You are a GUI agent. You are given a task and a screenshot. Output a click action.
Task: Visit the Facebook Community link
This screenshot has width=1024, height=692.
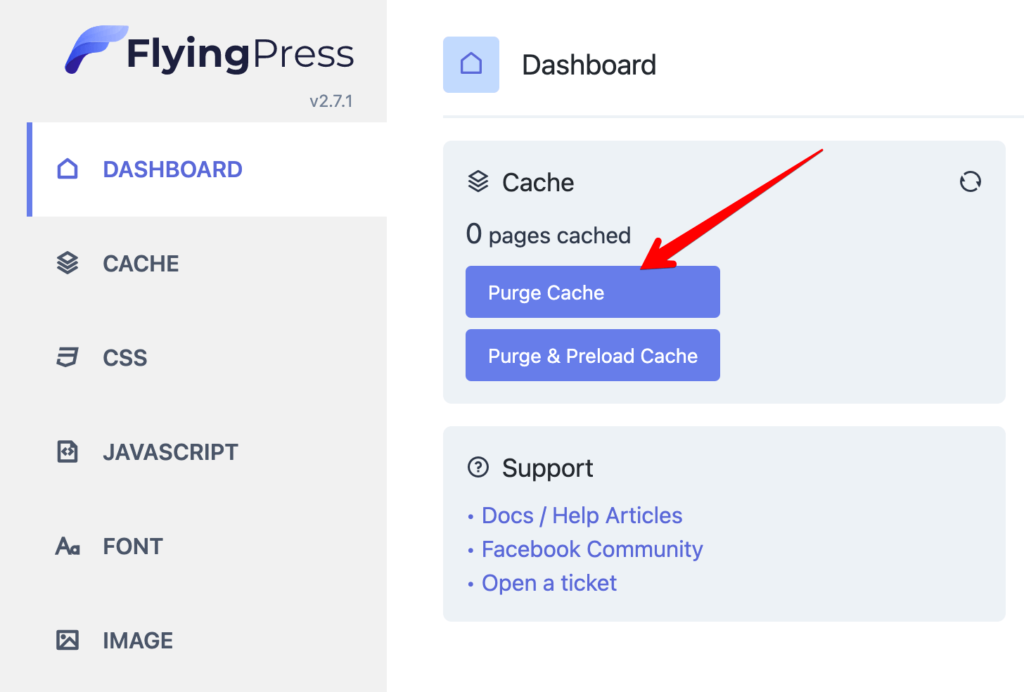(x=591, y=549)
